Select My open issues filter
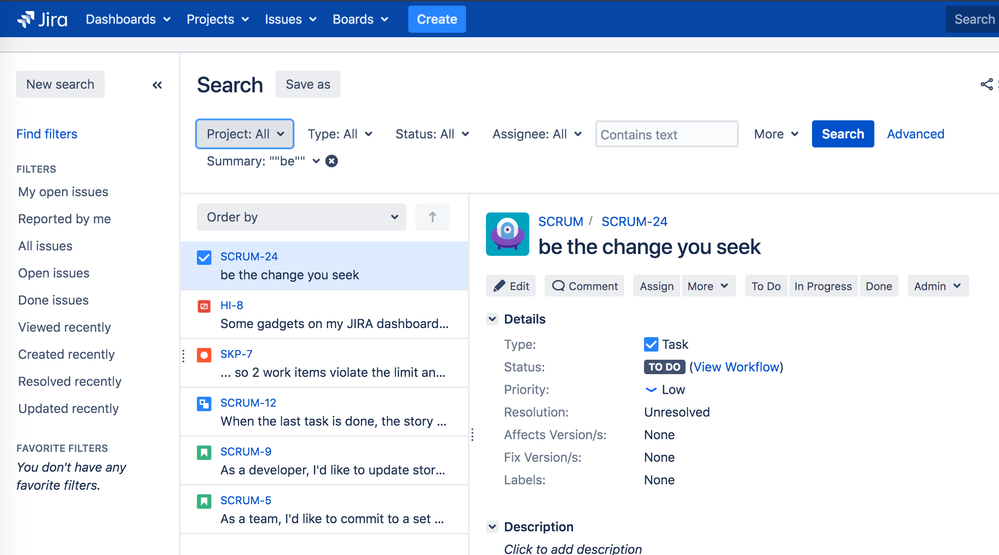The width and height of the screenshot is (999, 555). 63,192
